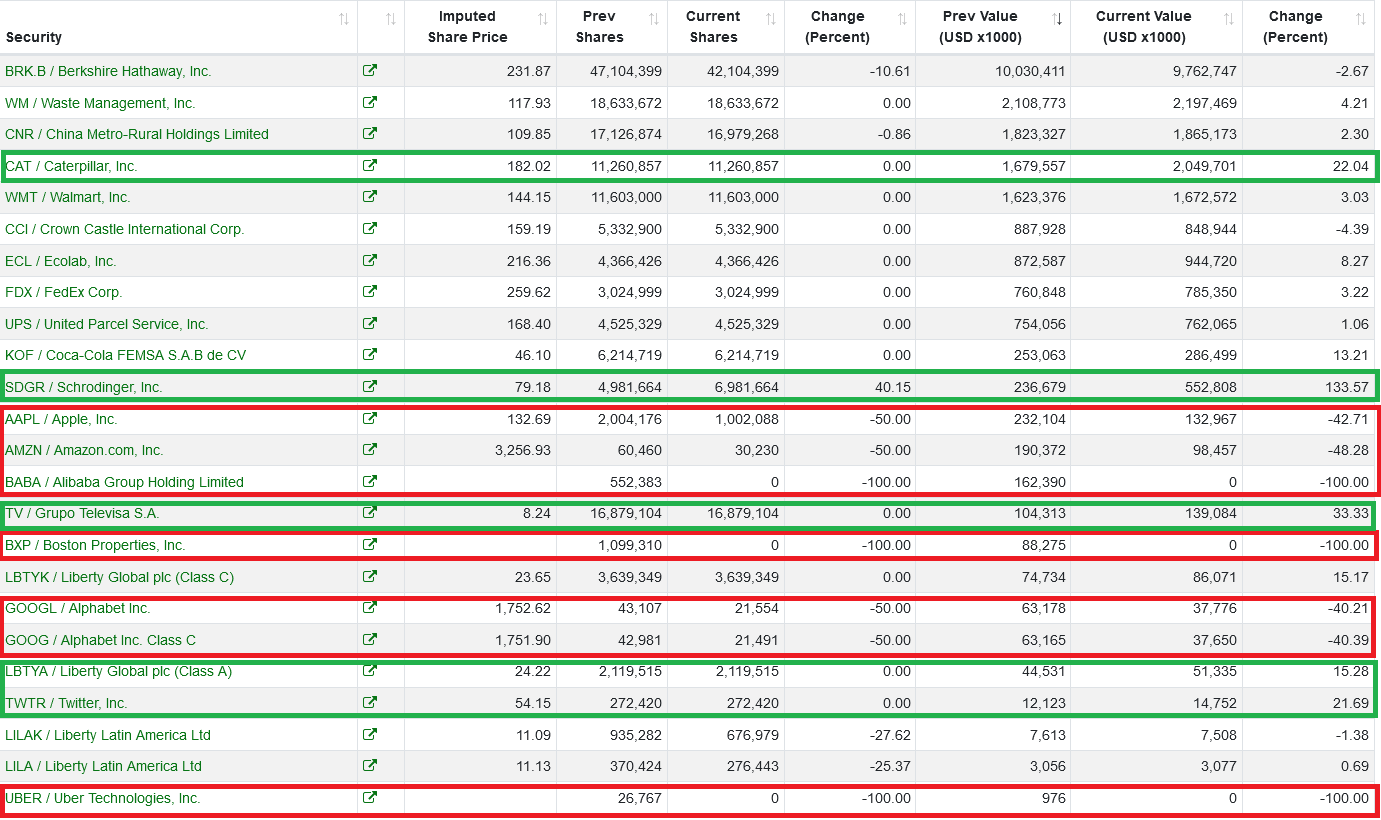Image resolution: width=1381 pixels, height=820 pixels.
Task: Open external link icon for Uber row
Action: pos(370,797)
